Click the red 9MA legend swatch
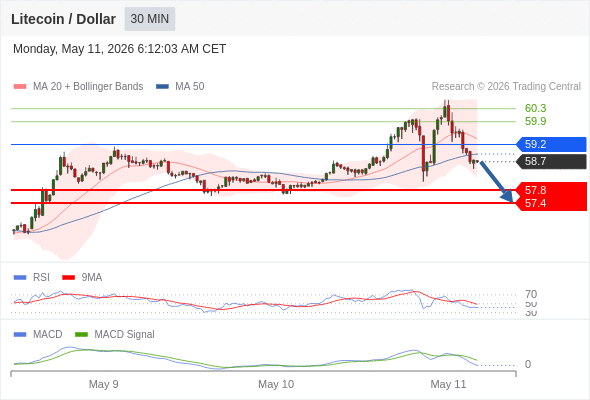The width and height of the screenshot is (590, 400). click(x=68, y=278)
